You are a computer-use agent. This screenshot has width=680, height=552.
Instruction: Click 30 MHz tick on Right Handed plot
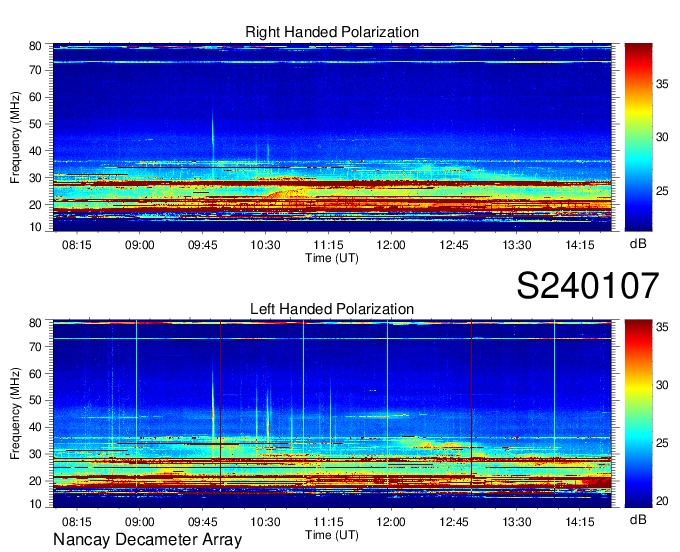(35, 178)
